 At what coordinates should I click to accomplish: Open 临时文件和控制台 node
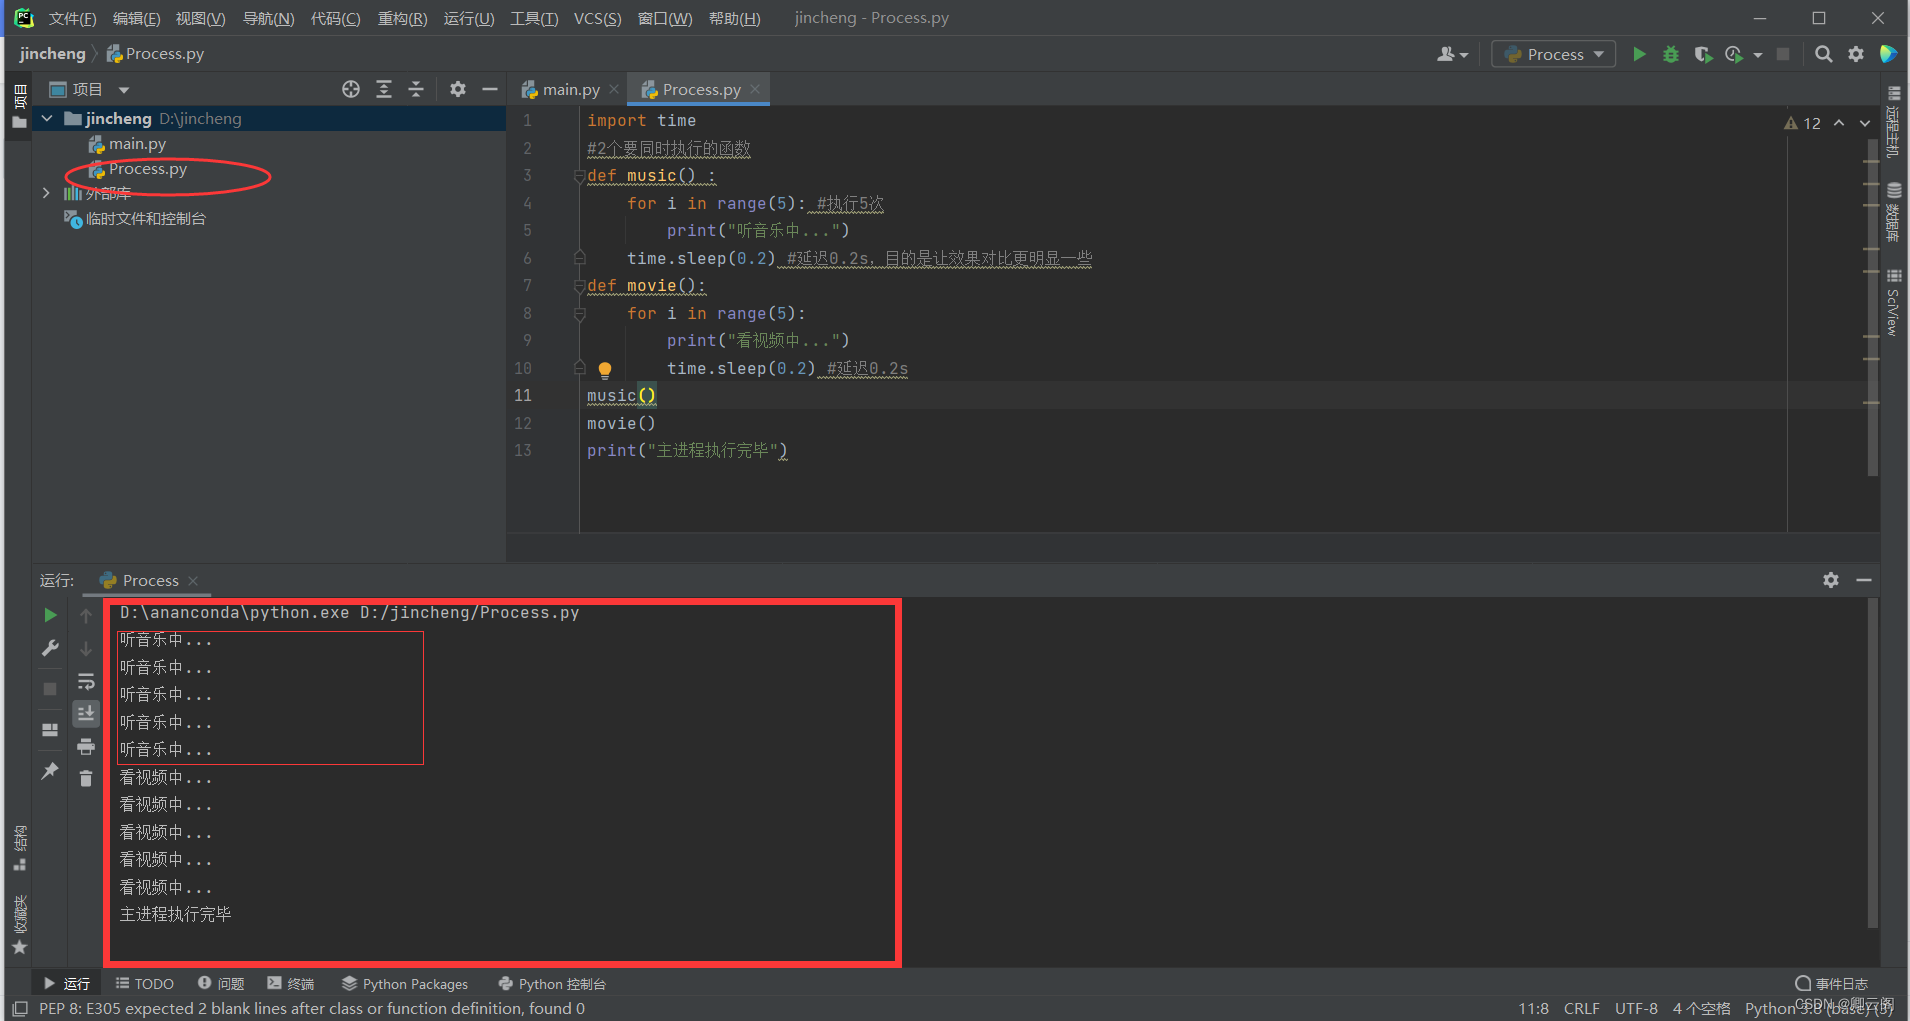(135, 218)
